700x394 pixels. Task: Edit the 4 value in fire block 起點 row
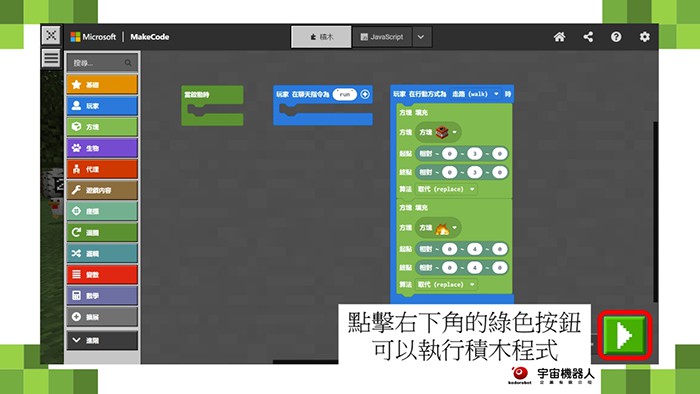(475, 249)
